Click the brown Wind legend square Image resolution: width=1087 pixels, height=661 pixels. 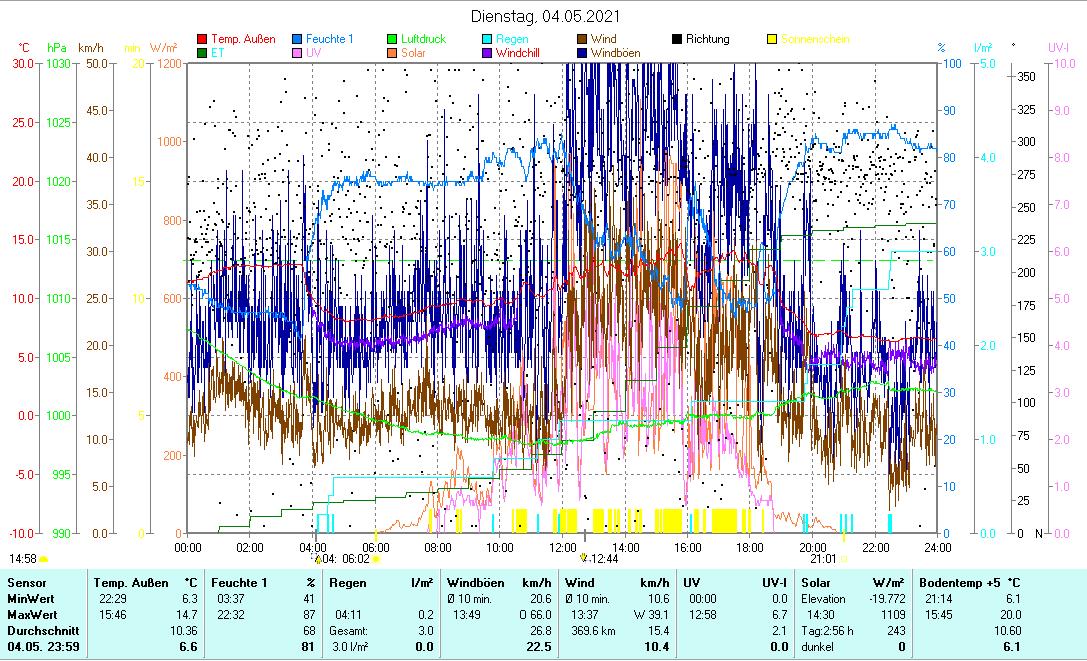coord(583,40)
